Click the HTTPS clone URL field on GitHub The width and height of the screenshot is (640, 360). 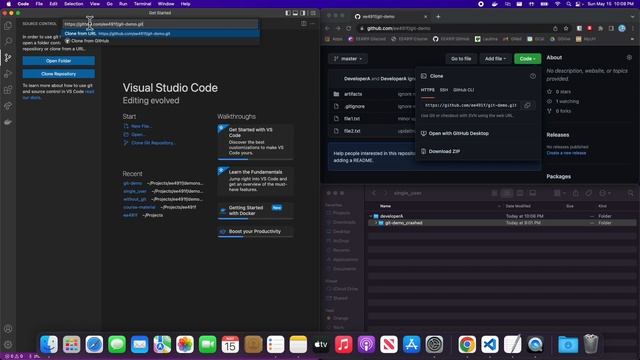coord(471,105)
